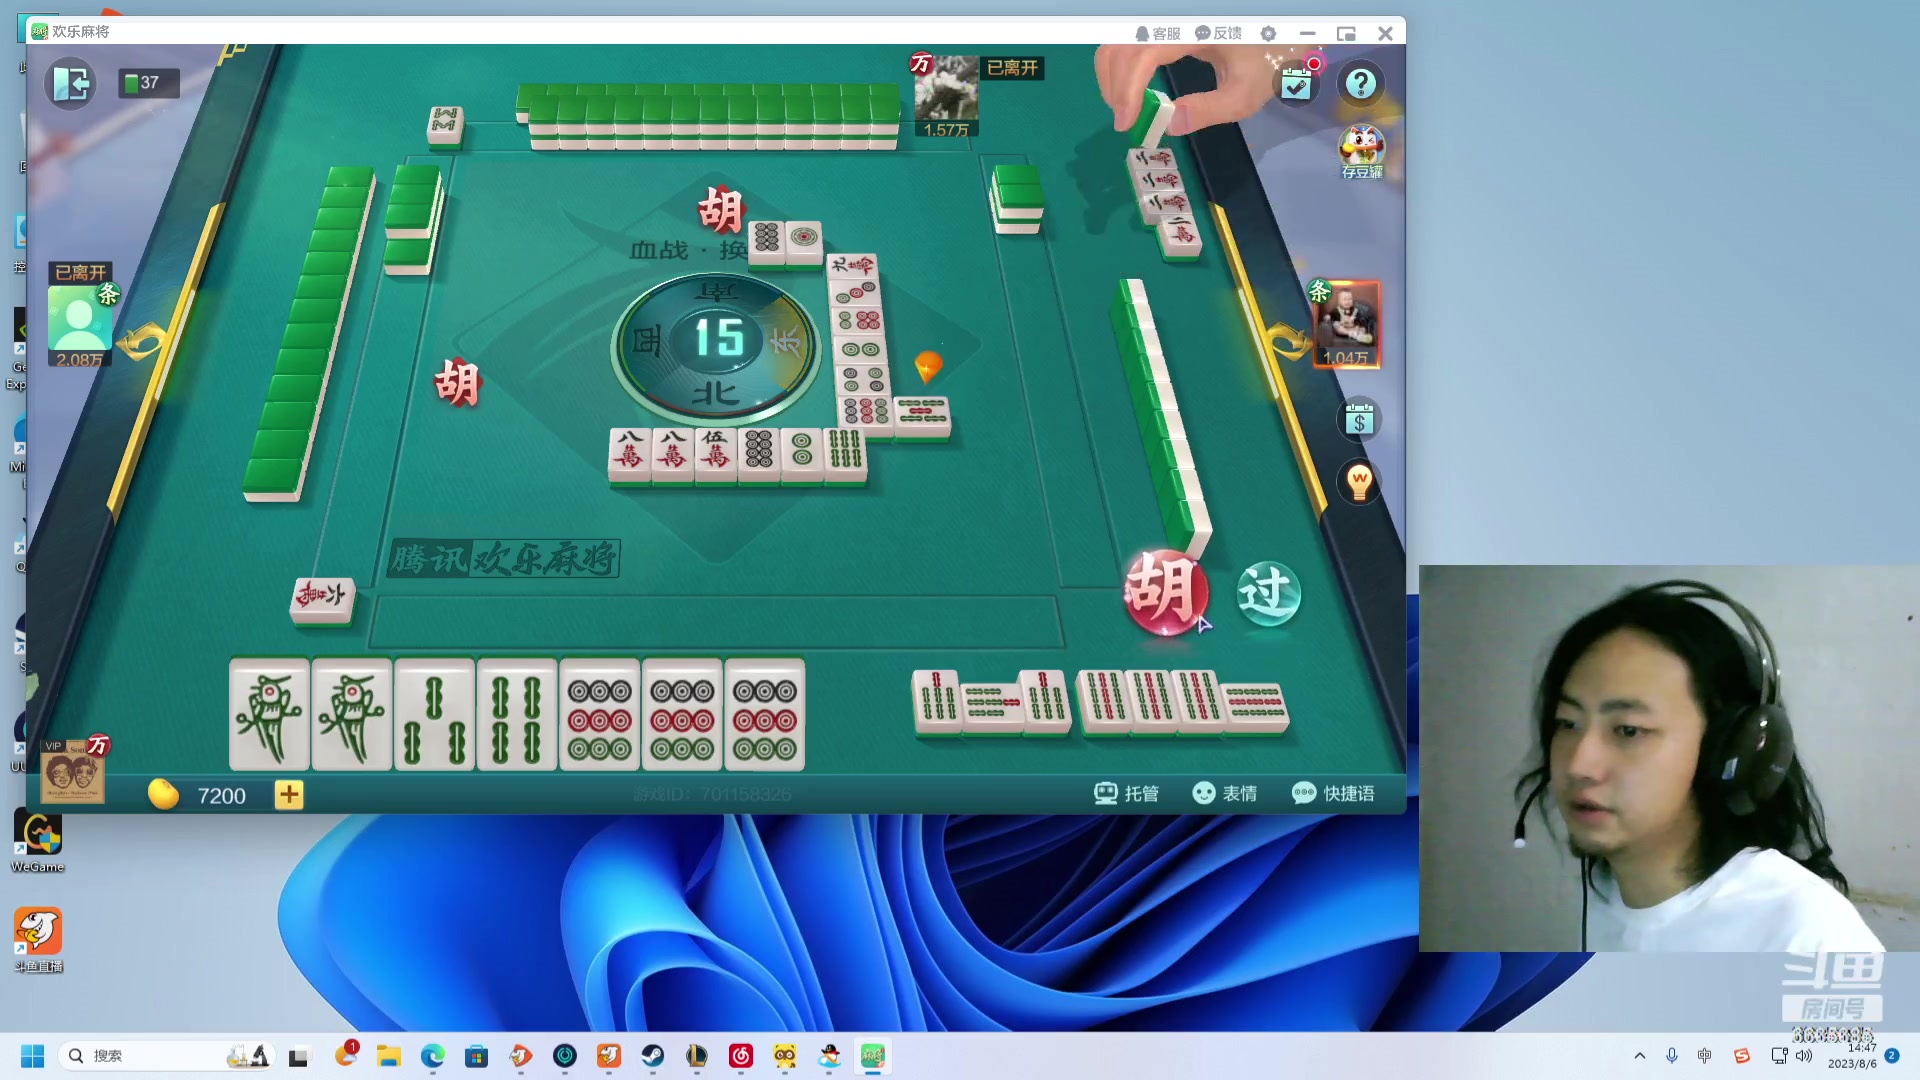The image size is (1920, 1080).
Task: Open the Windows Start menu
Action: pyautogui.click(x=32, y=1056)
